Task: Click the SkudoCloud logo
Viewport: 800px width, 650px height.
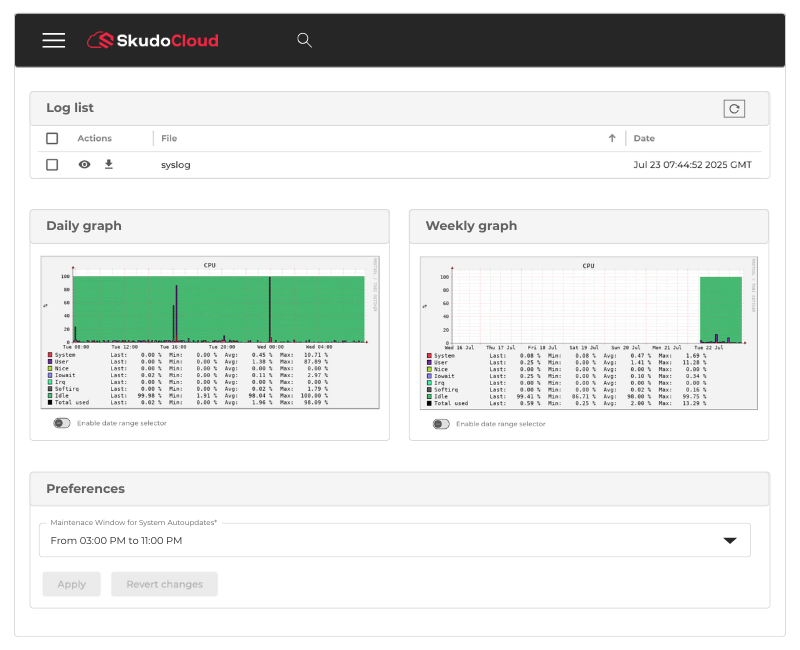Action: tap(153, 40)
